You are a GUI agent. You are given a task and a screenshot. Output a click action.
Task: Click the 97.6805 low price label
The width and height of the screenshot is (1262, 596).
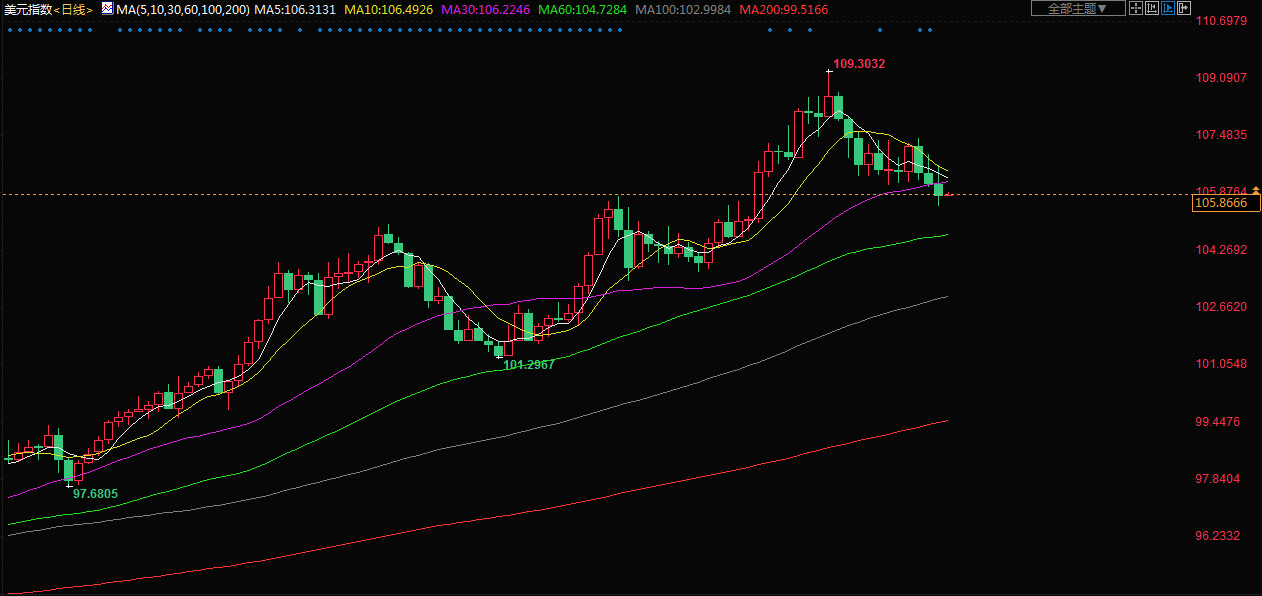(95, 494)
